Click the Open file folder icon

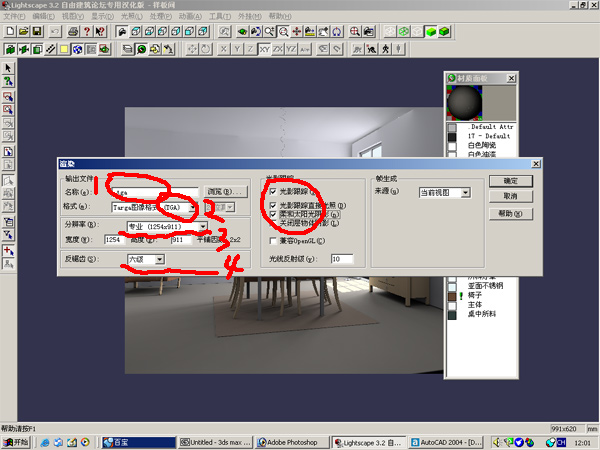coord(24,32)
